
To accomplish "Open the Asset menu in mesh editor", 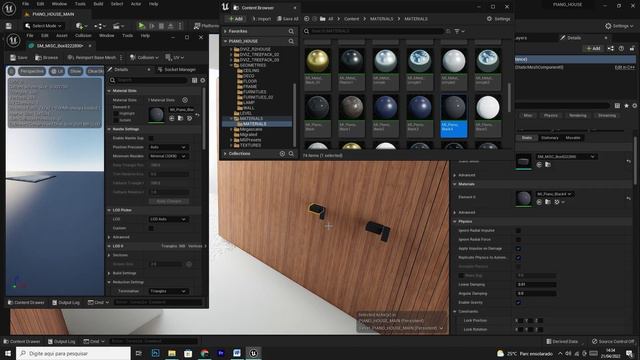I will point(62,36).
